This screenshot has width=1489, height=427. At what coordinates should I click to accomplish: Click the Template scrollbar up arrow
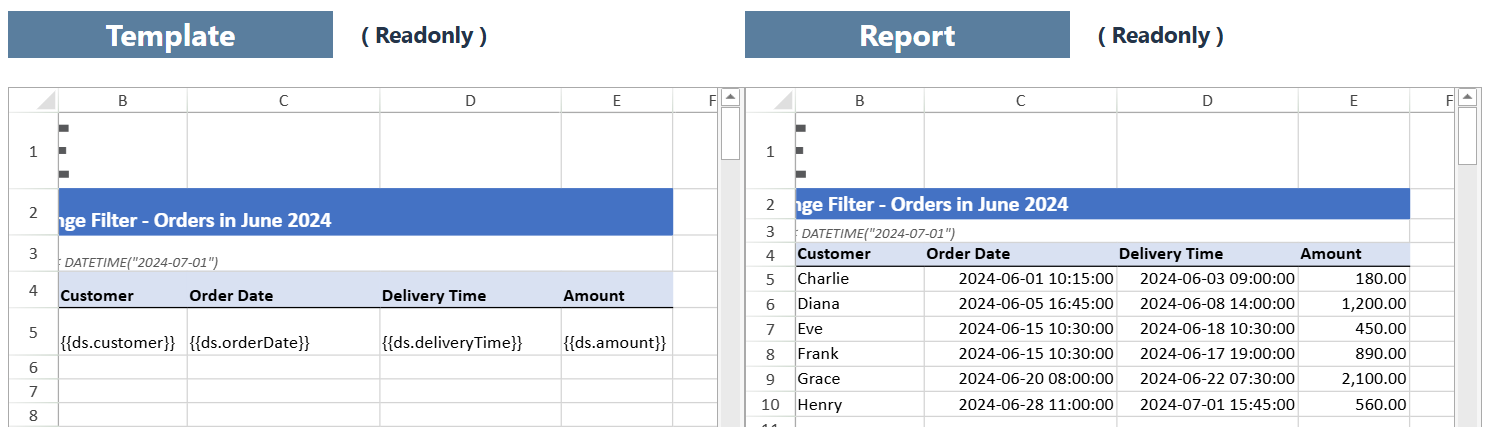(x=730, y=97)
